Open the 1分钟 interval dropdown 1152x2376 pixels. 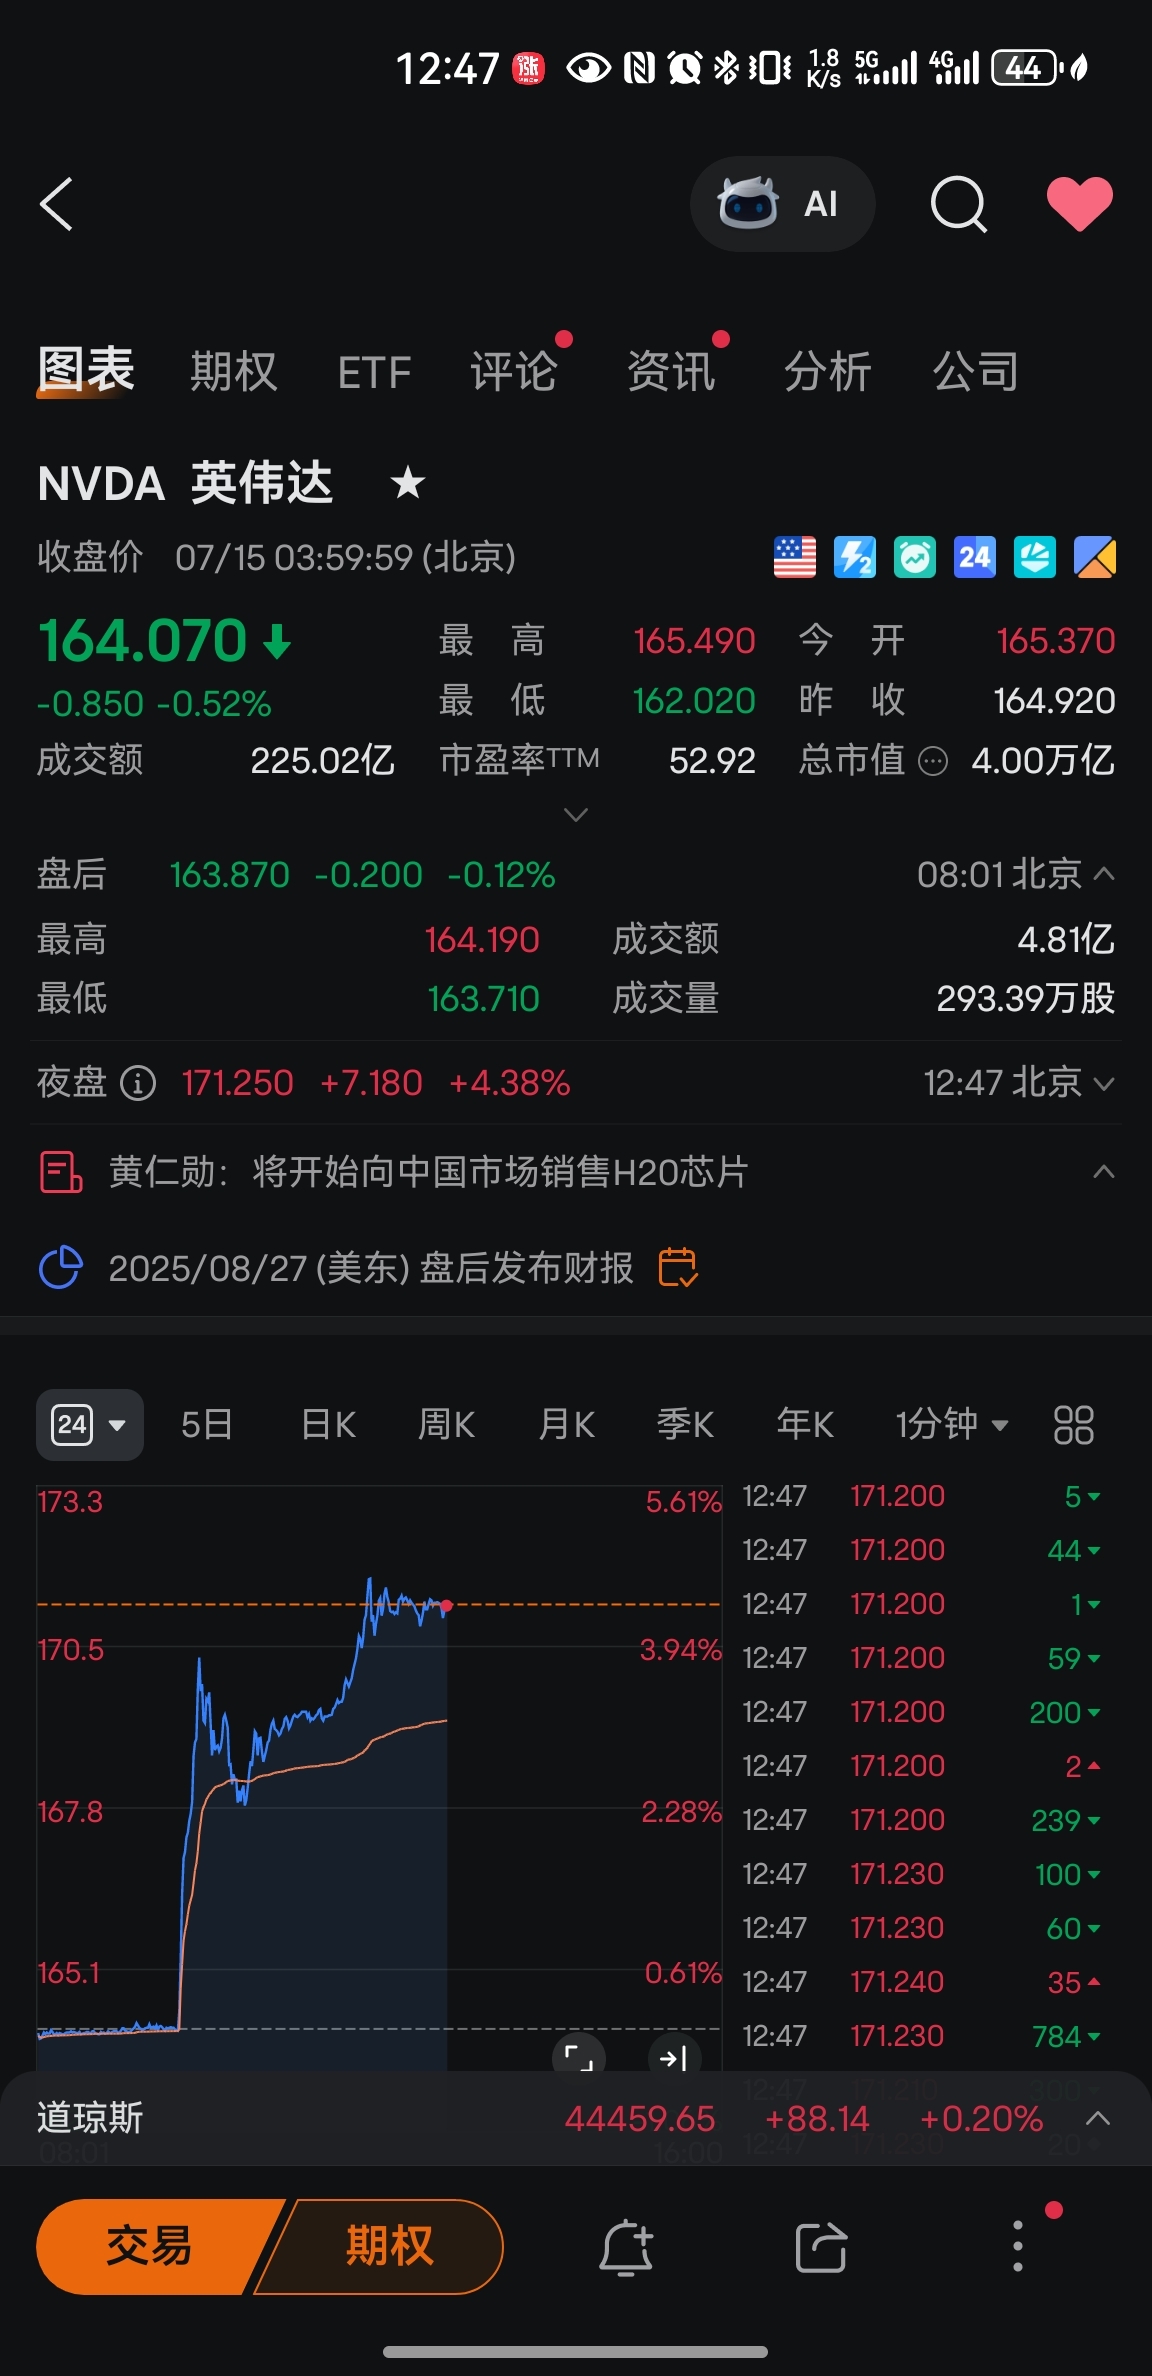[952, 1424]
